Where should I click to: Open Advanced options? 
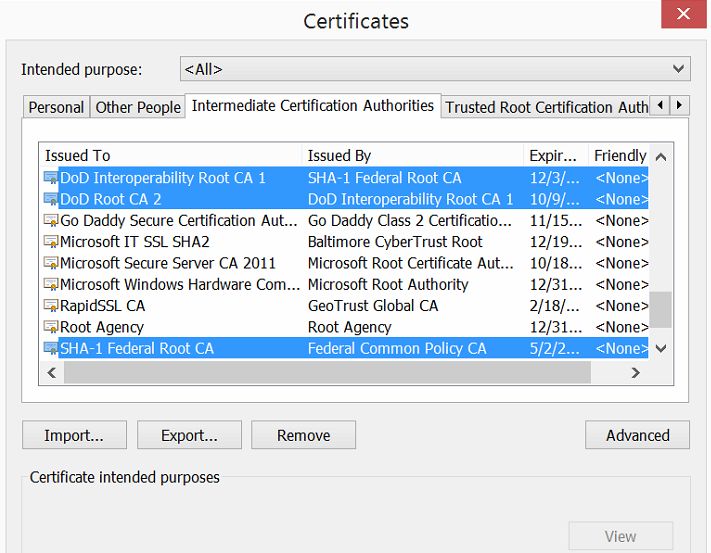(x=638, y=435)
